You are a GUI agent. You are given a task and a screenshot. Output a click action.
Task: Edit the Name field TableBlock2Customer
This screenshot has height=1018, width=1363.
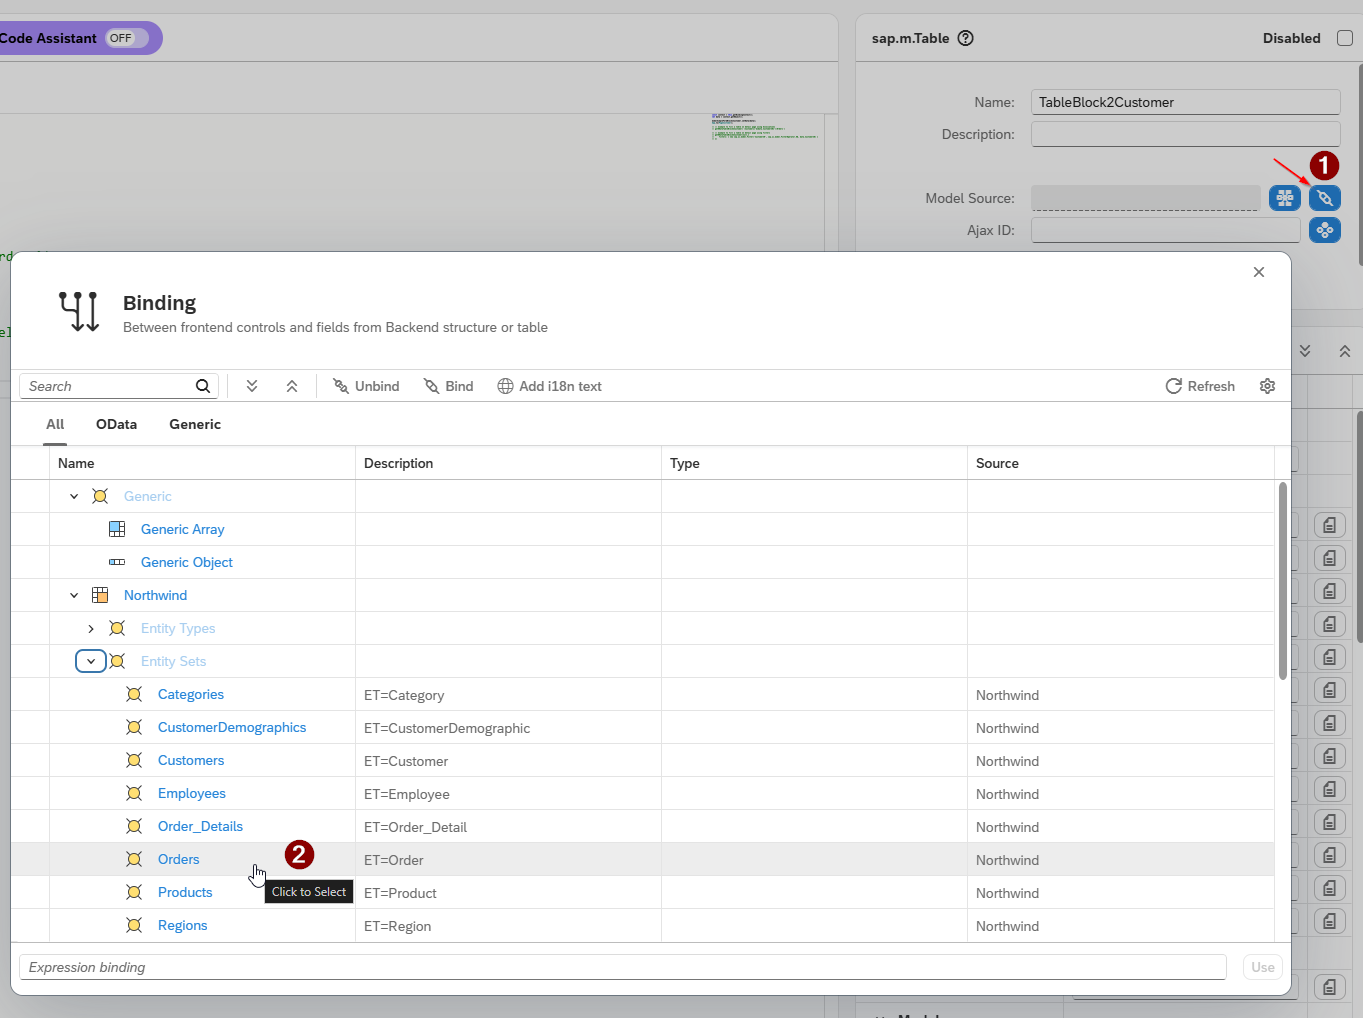[x=1185, y=102]
